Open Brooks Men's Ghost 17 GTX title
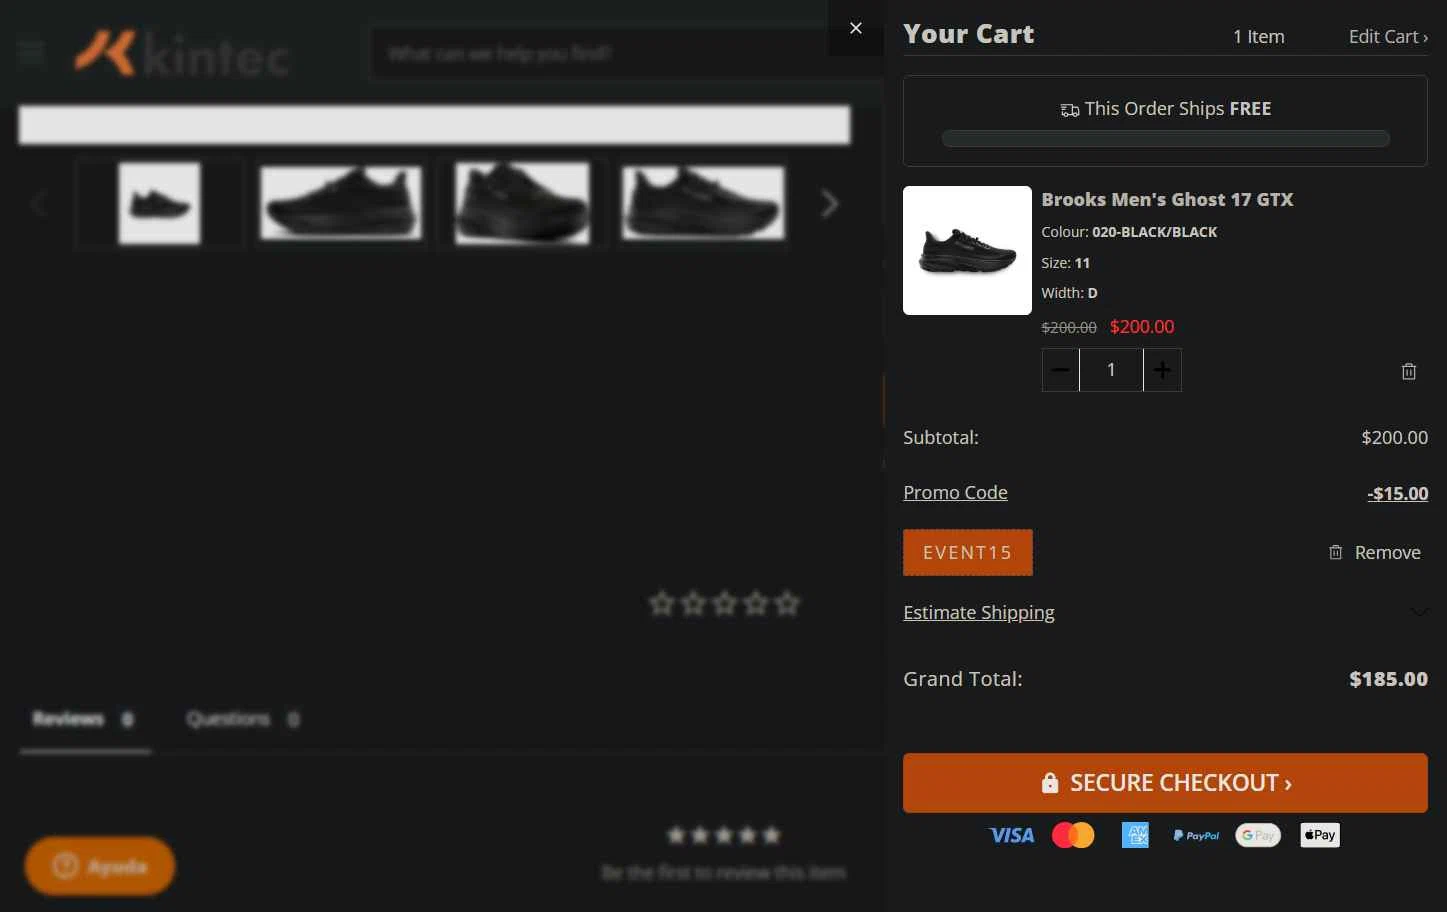Screen dimensions: 1447x912 (x=1167, y=199)
